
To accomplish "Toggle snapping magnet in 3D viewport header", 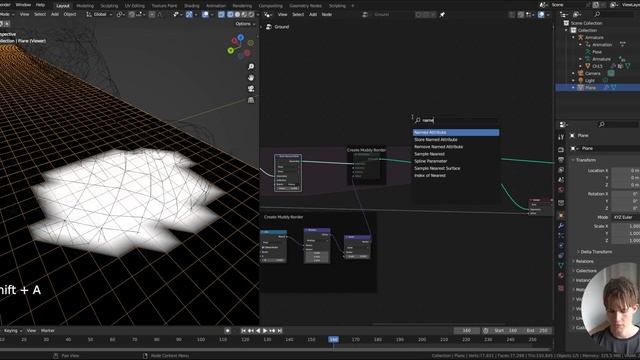I will pyautogui.click(x=131, y=14).
